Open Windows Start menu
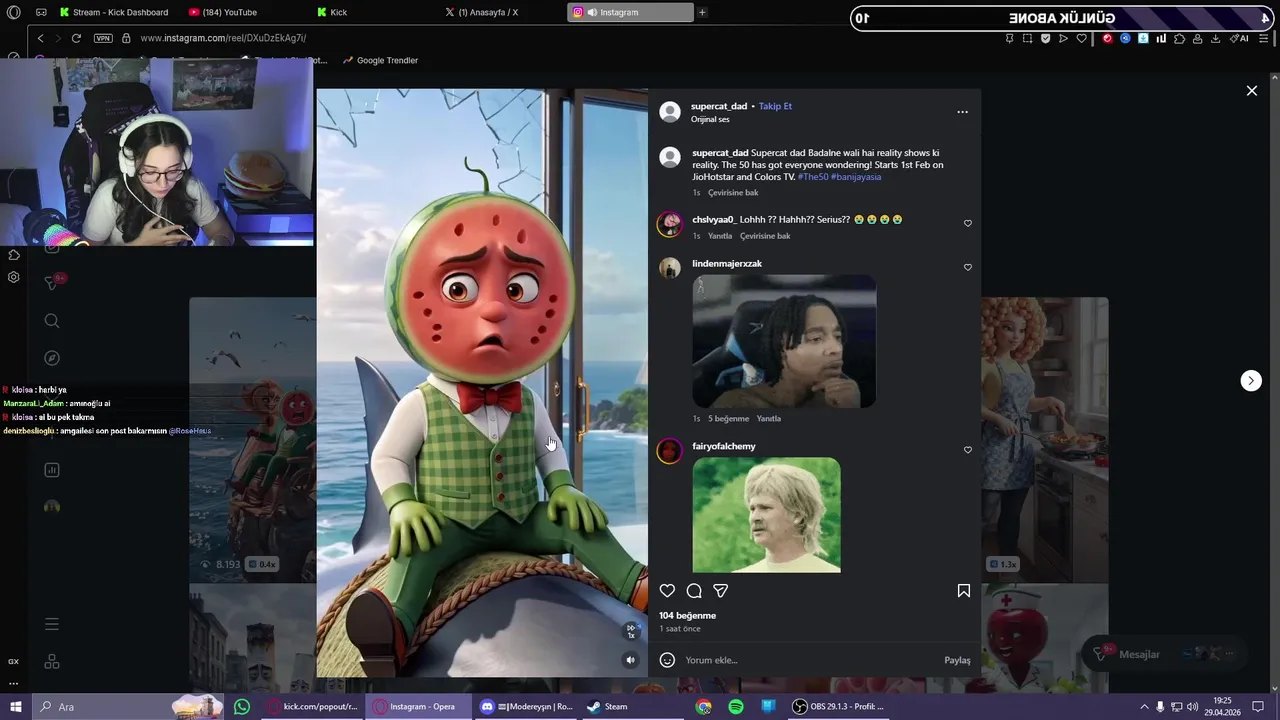 coord(15,707)
